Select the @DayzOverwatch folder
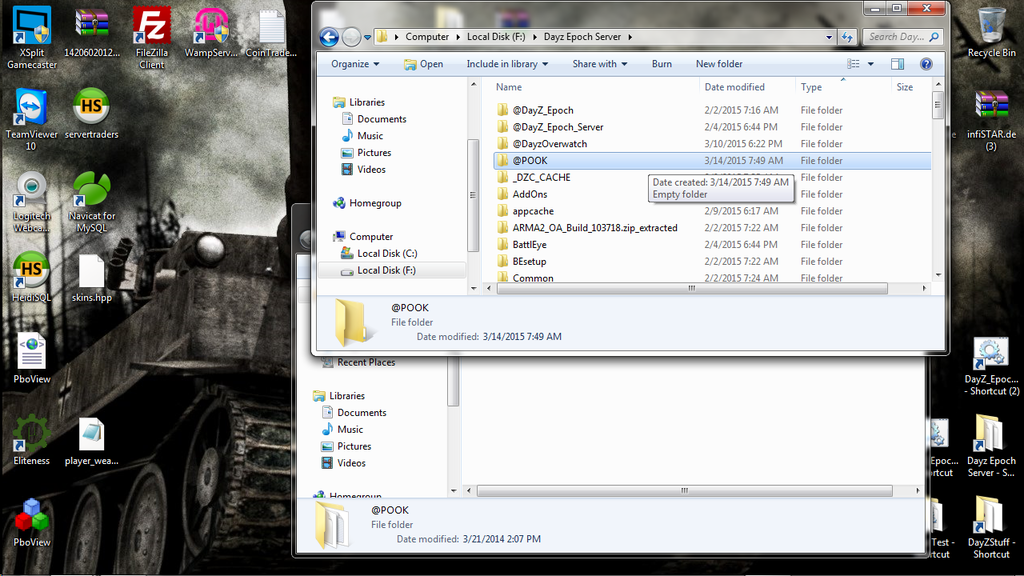1024x576 pixels. coord(550,143)
